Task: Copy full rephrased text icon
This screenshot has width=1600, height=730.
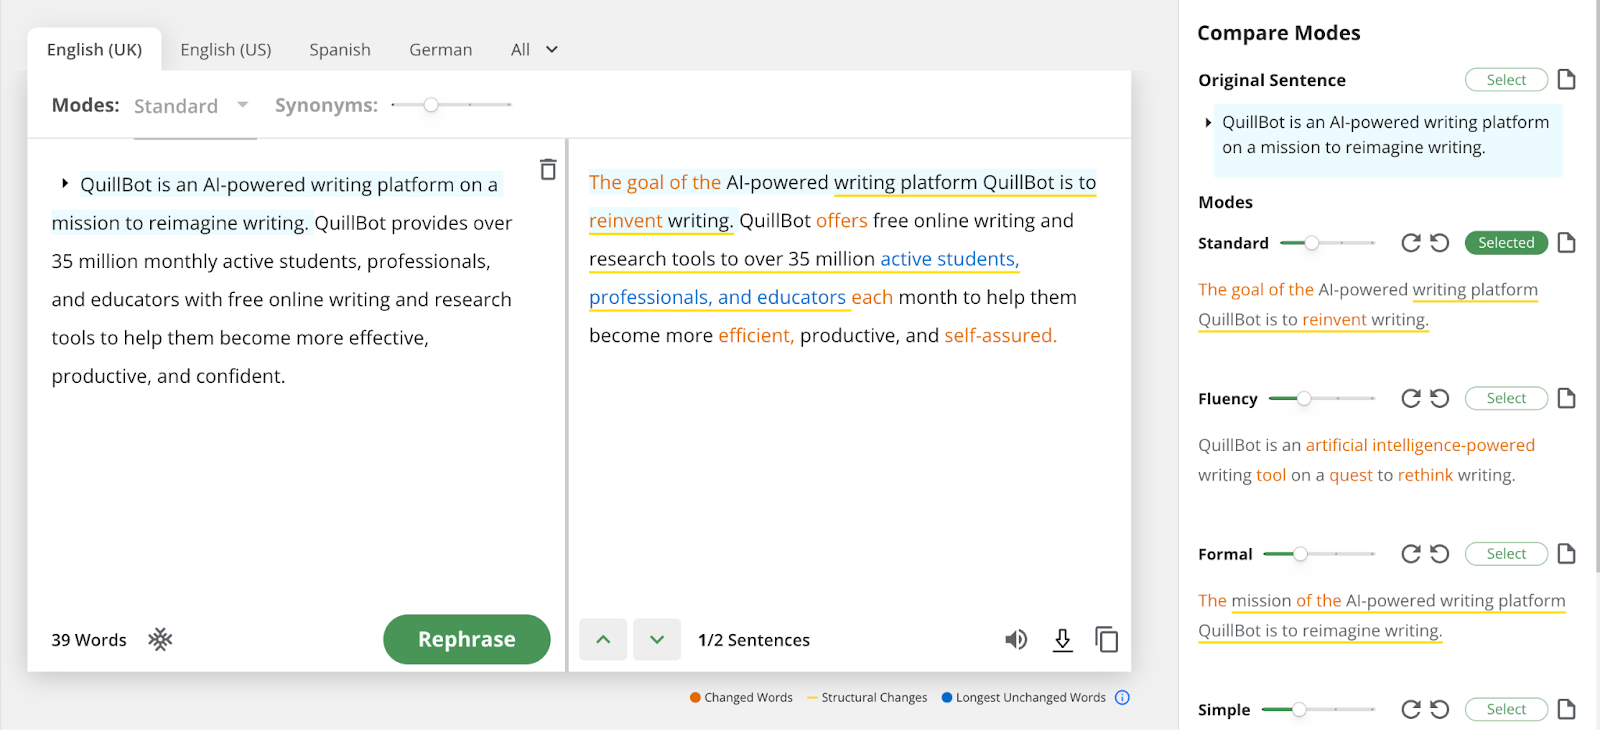Action: 1106,640
